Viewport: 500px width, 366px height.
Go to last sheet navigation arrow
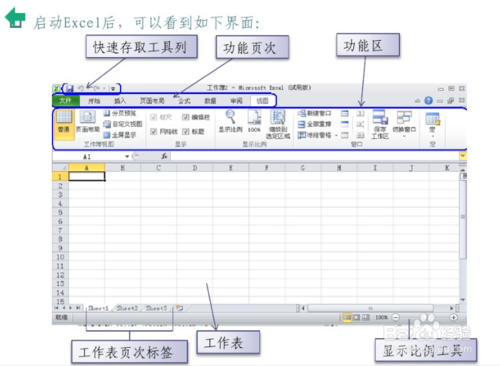tap(78, 308)
